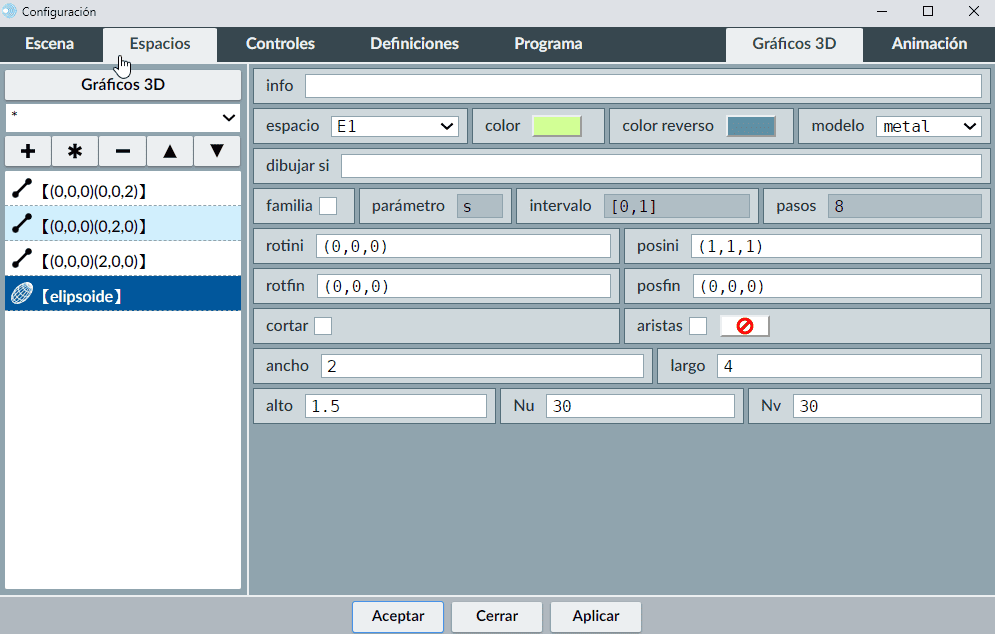Check the aristas checkbox
This screenshot has height=634, width=995.
(x=698, y=326)
